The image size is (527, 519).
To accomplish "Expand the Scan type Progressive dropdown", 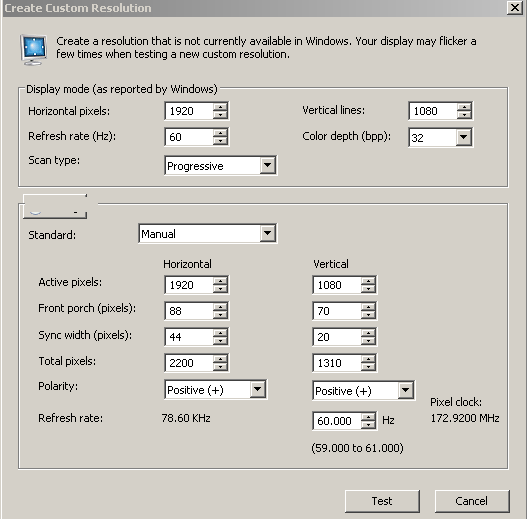I will point(268,165).
